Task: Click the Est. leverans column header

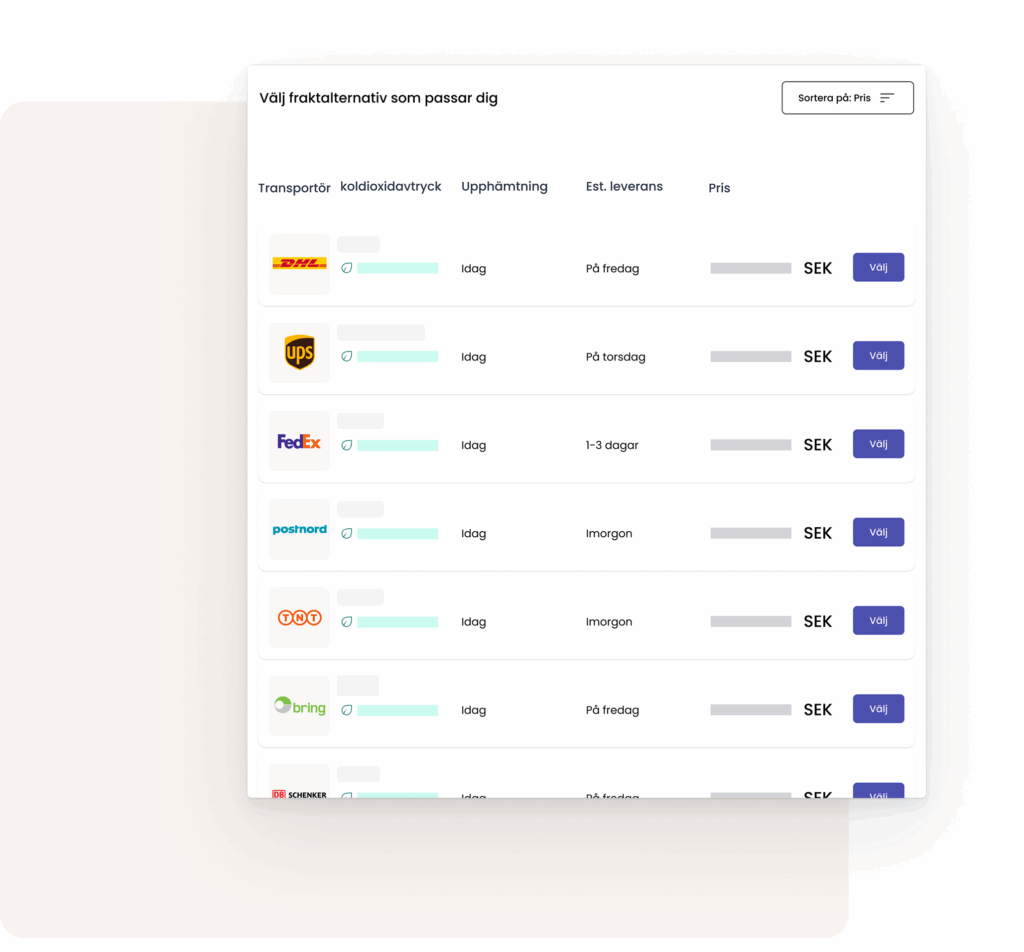Action: pyautogui.click(x=624, y=187)
